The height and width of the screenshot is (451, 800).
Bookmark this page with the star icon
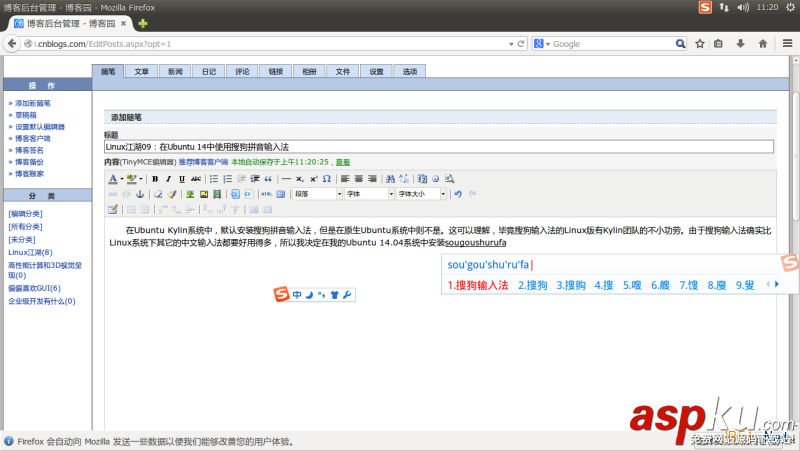700,44
